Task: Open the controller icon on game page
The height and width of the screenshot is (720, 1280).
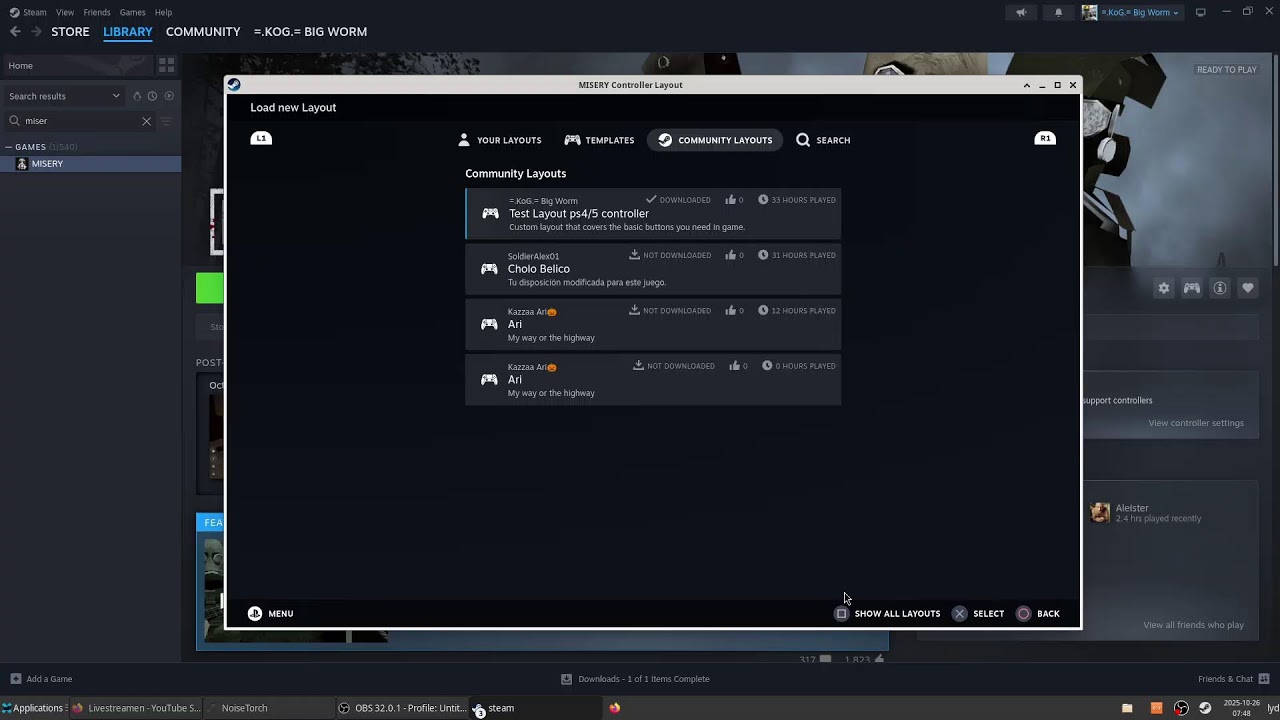Action: coord(1192,288)
